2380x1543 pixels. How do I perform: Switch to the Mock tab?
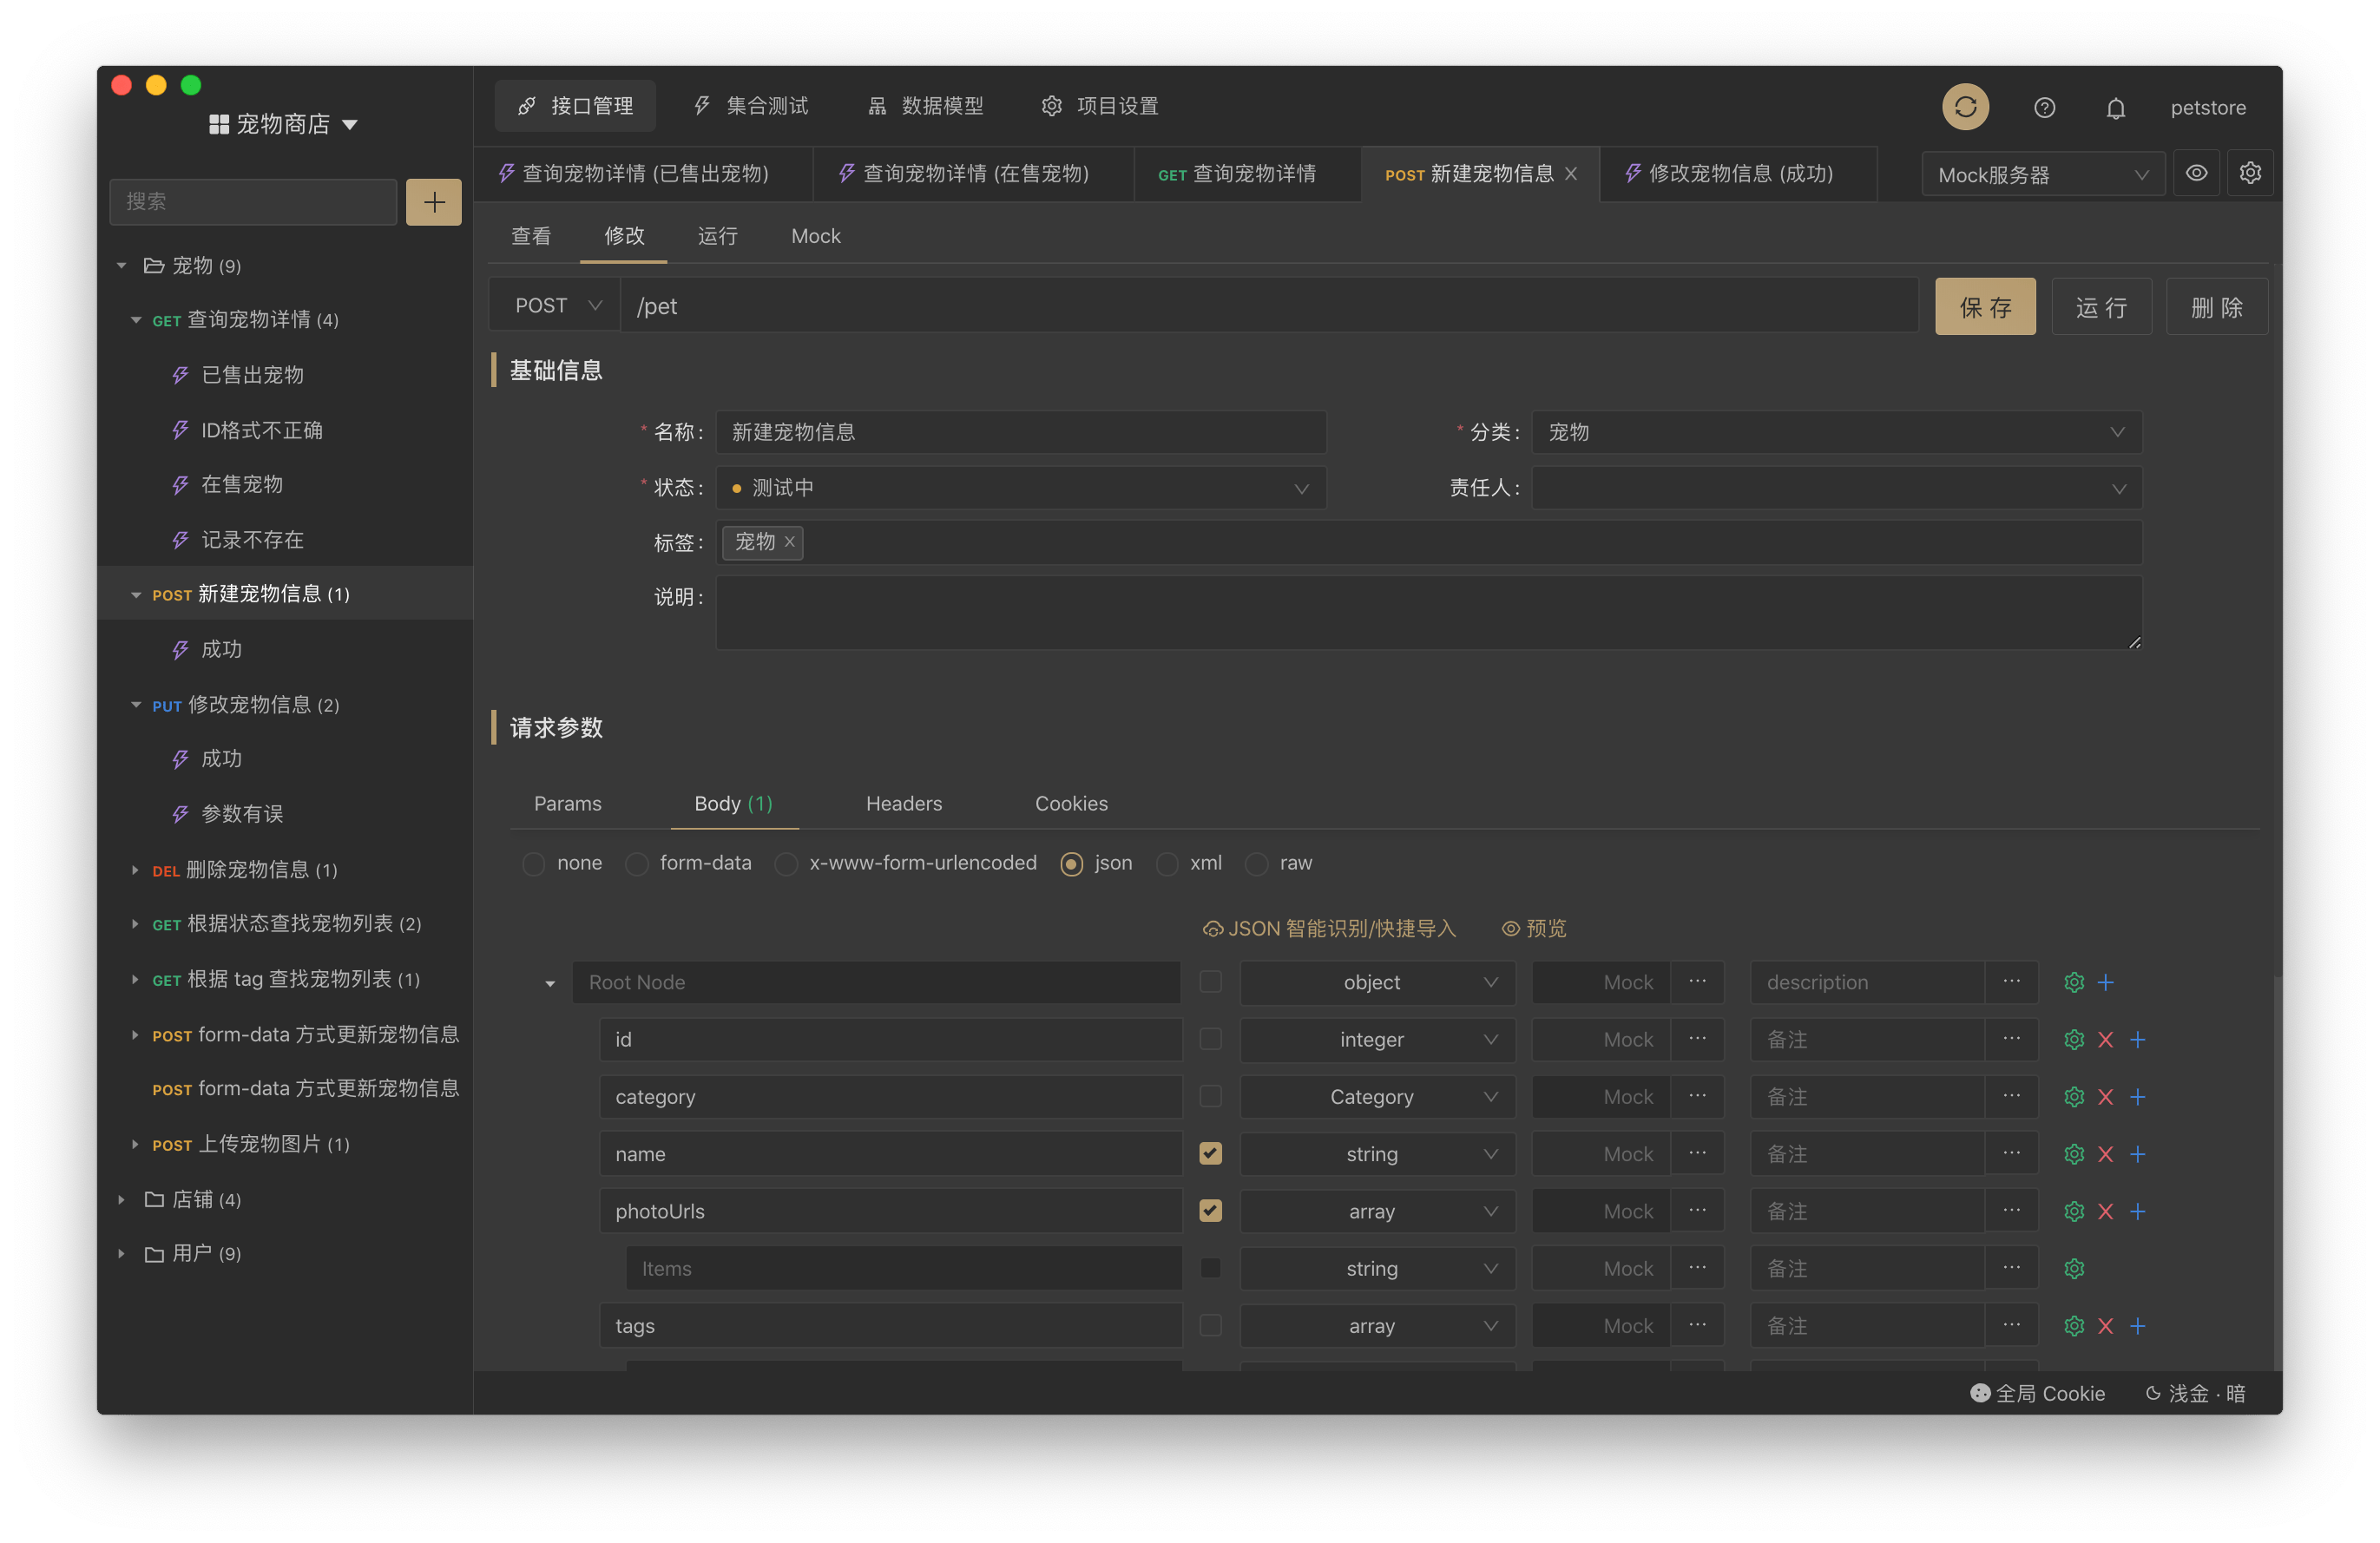(x=815, y=236)
